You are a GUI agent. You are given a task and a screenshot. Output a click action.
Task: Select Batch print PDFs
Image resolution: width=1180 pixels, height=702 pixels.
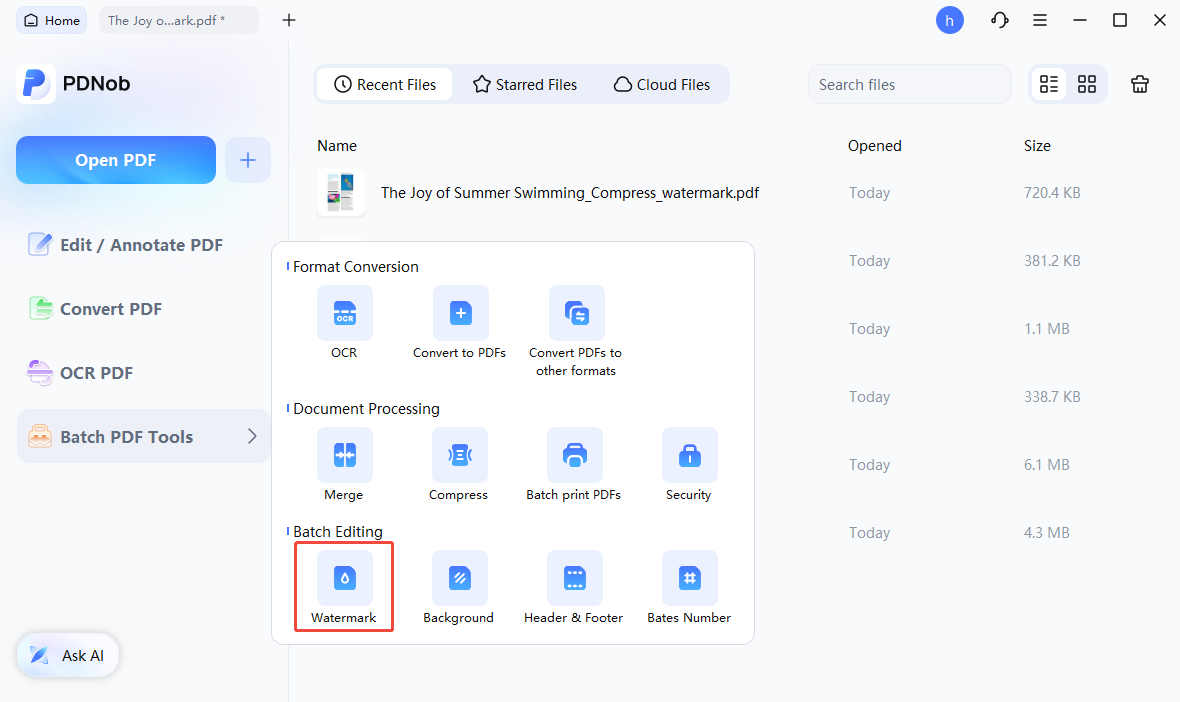574,455
